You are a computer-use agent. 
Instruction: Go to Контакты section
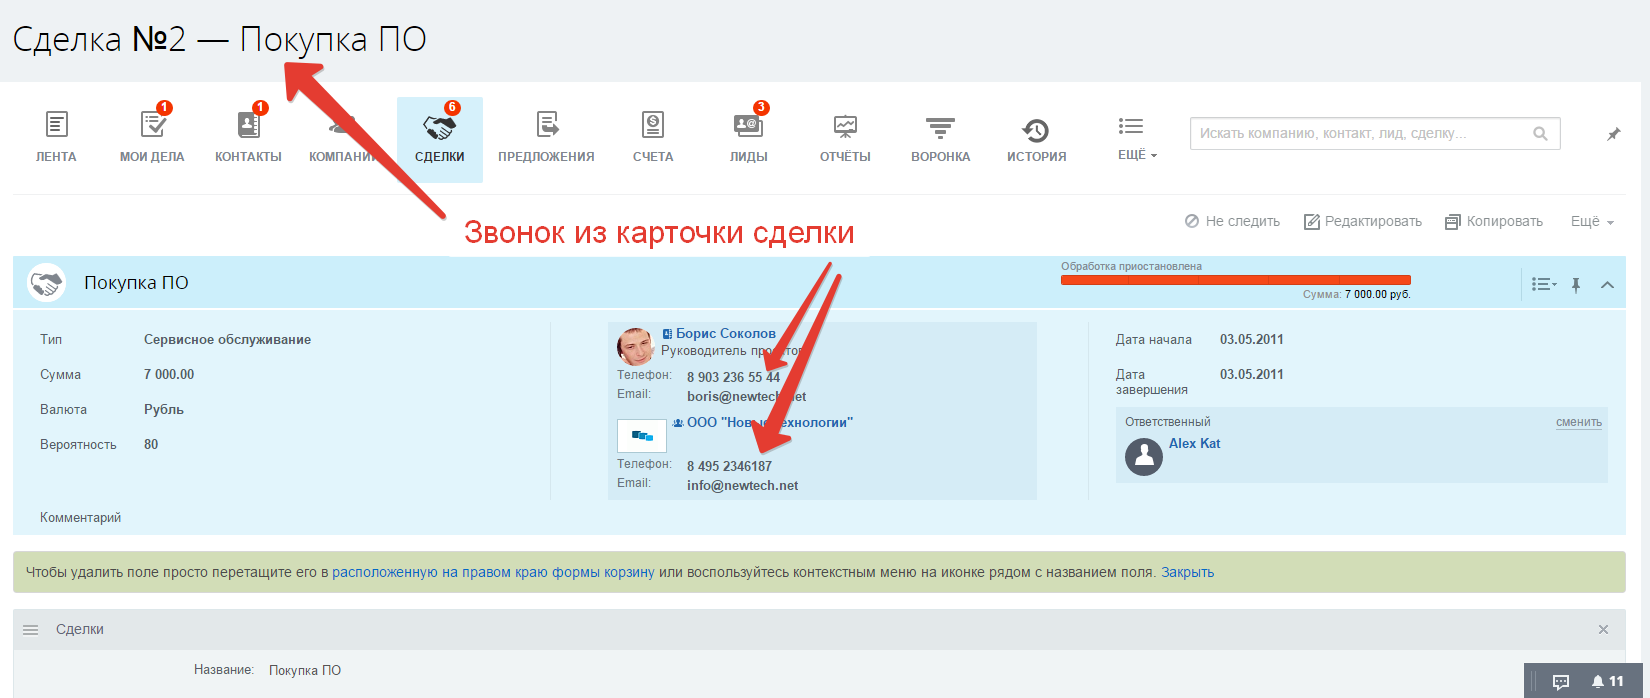tap(248, 137)
